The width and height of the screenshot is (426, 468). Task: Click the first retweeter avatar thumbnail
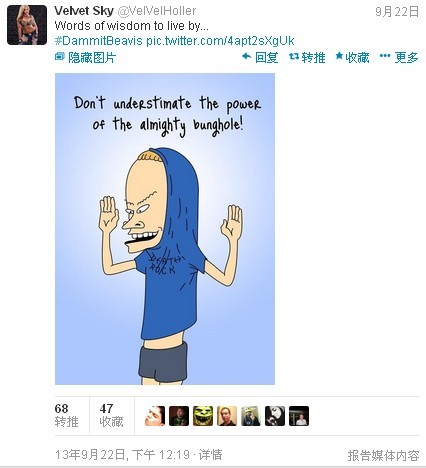tap(155, 416)
